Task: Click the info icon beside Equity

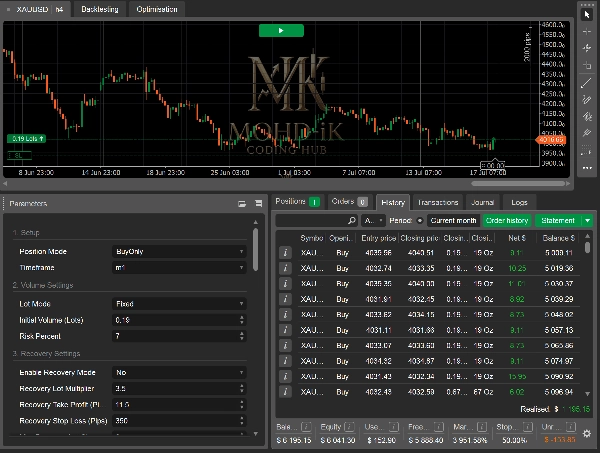Action: point(349,427)
